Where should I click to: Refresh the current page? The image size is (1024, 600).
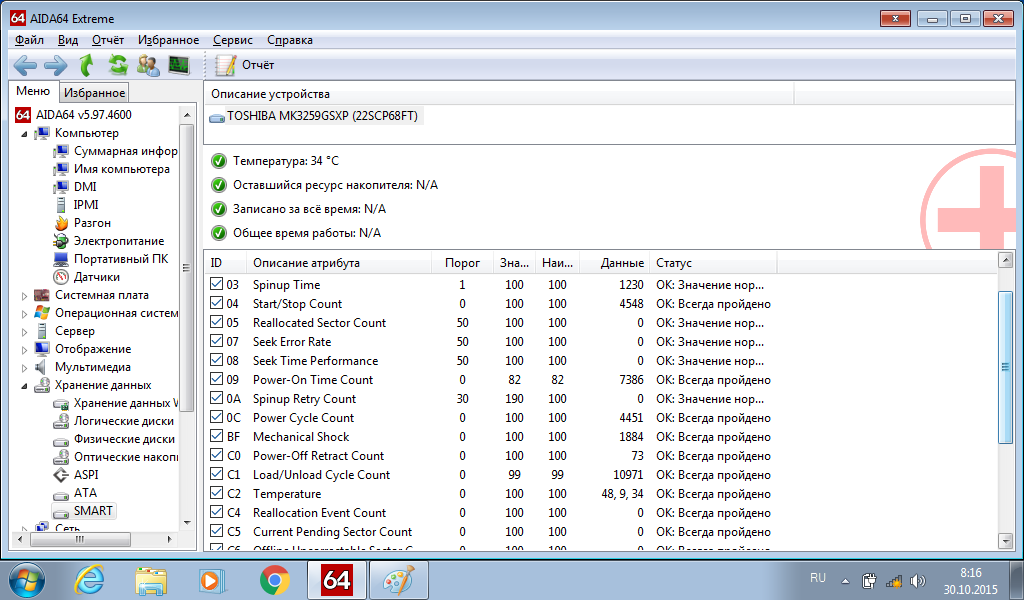coord(118,65)
